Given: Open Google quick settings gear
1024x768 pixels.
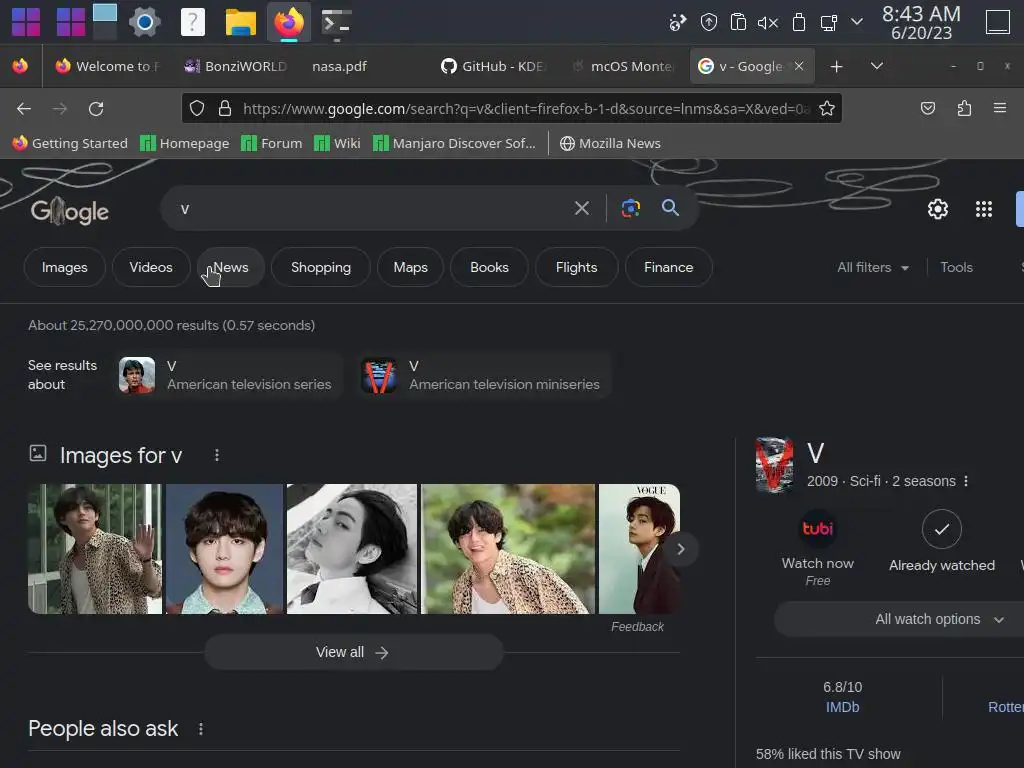Looking at the screenshot, I should coord(938,209).
